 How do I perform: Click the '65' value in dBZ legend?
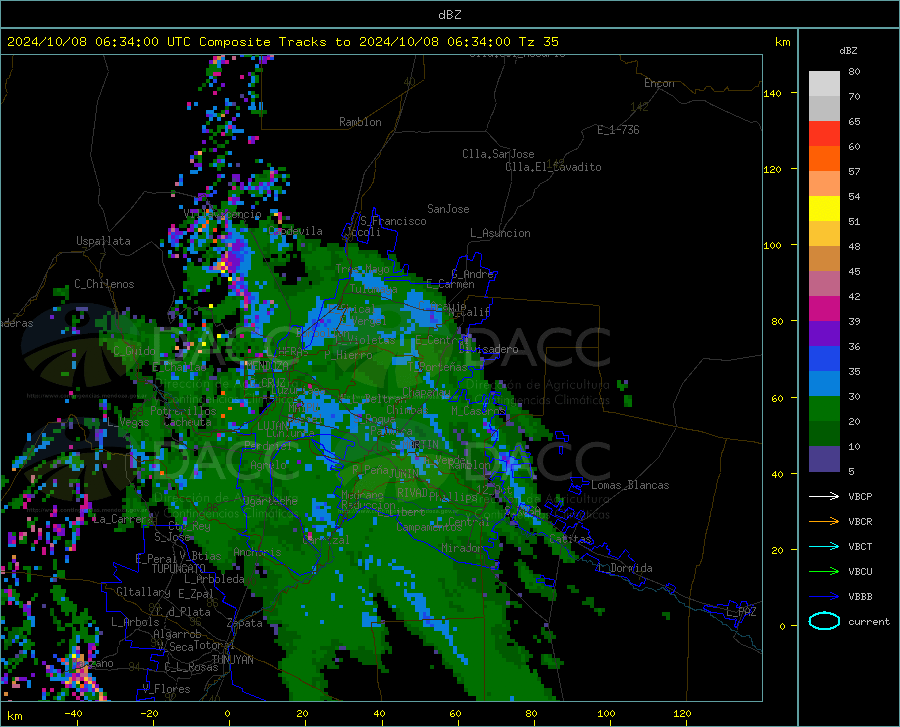[x=854, y=121]
